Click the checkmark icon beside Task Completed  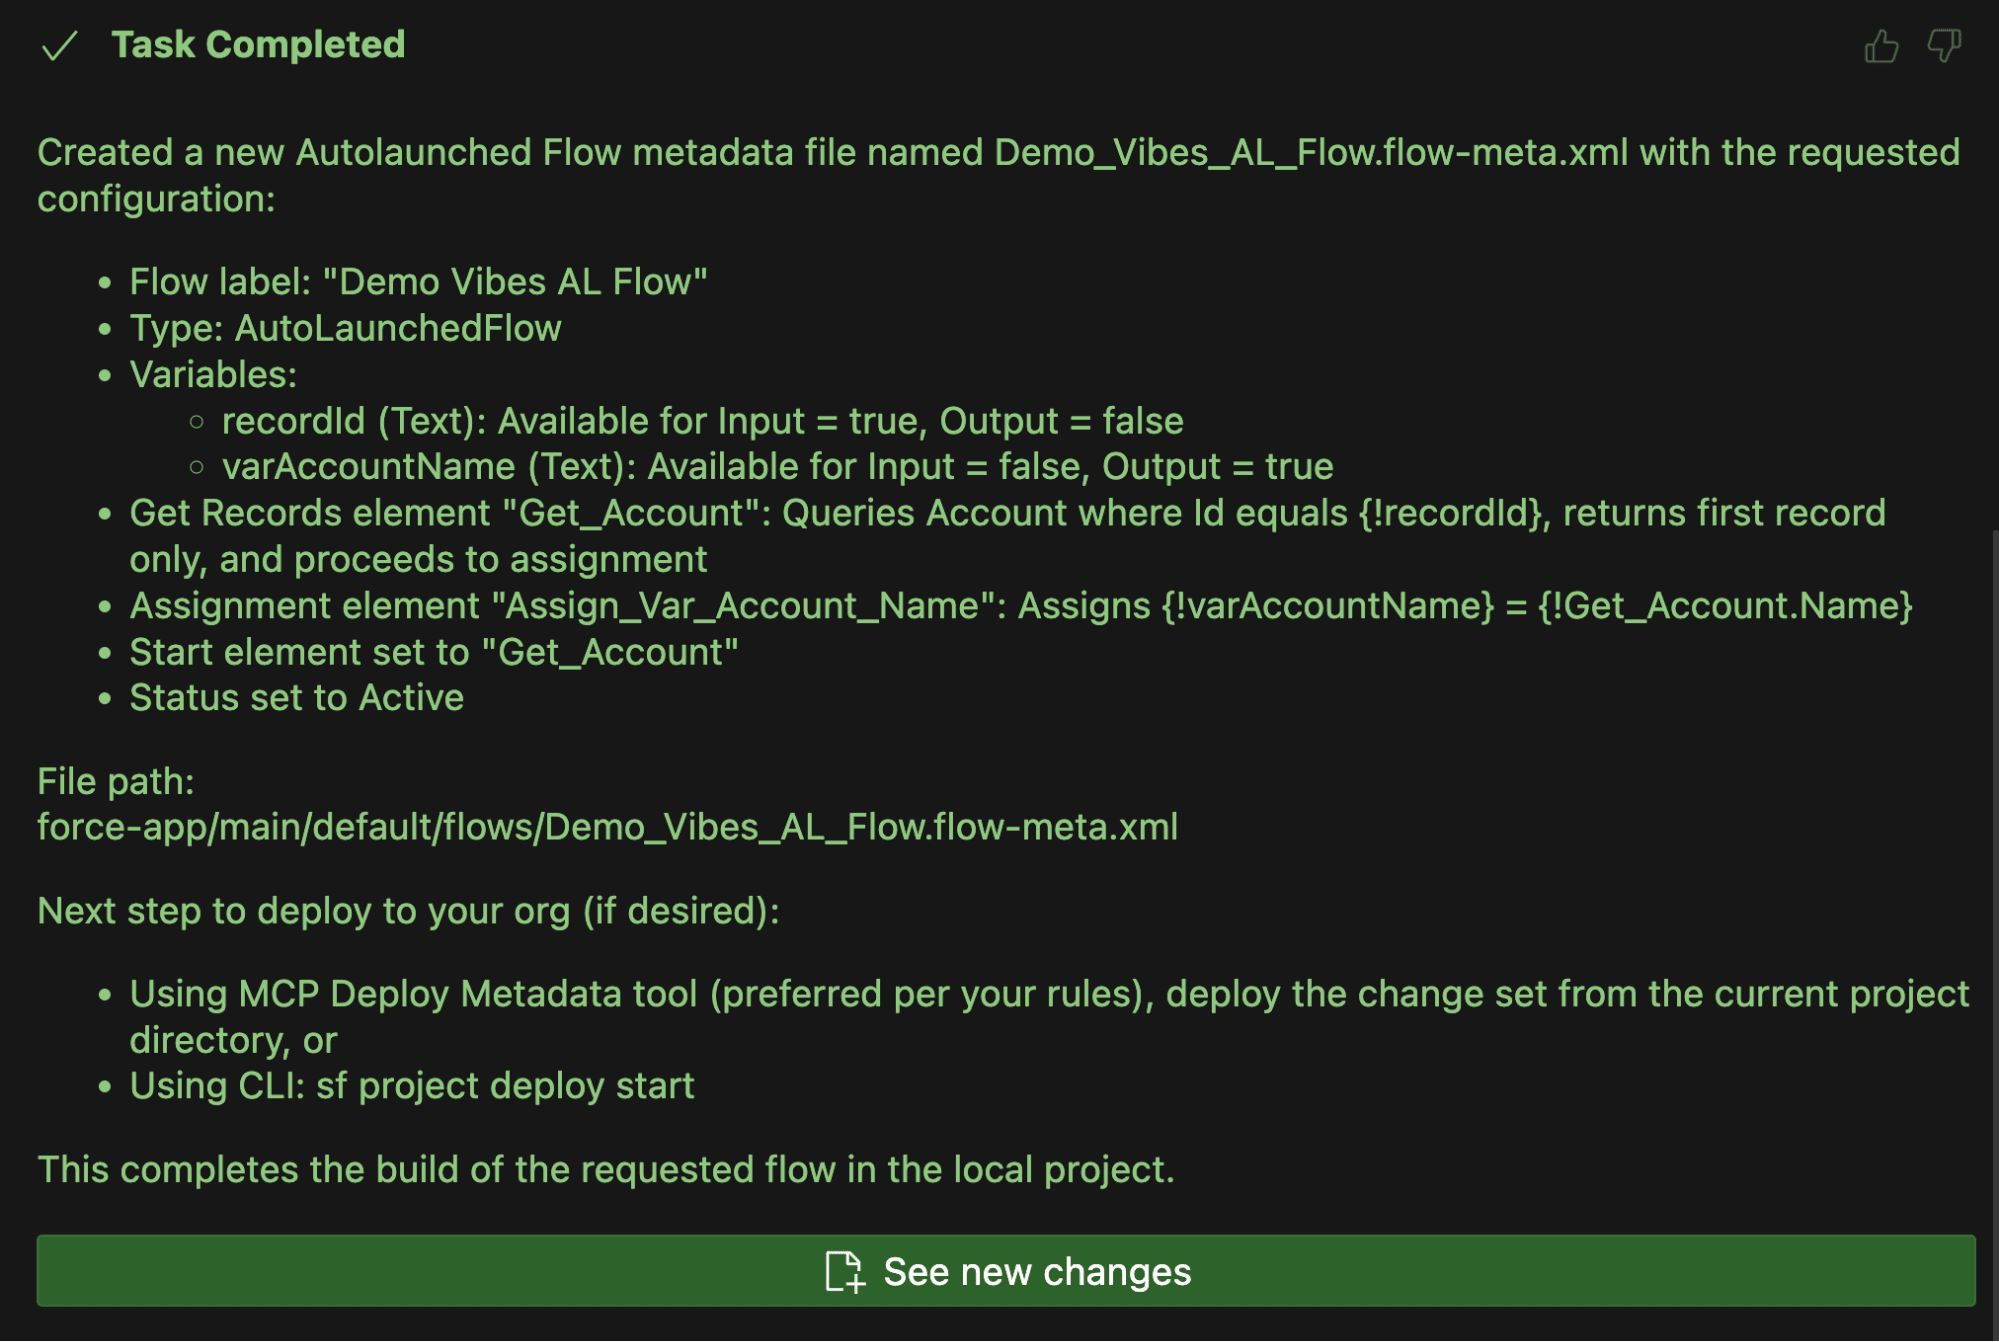point(60,46)
